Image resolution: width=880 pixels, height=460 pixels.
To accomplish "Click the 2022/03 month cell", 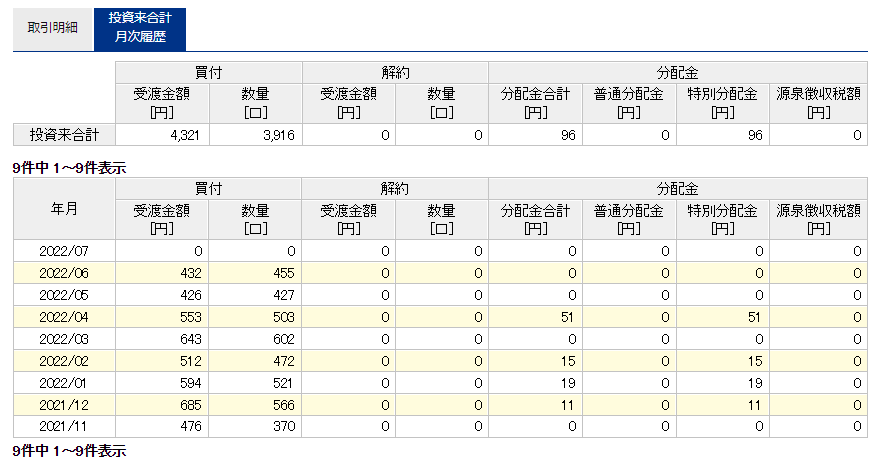I will 65,339.
